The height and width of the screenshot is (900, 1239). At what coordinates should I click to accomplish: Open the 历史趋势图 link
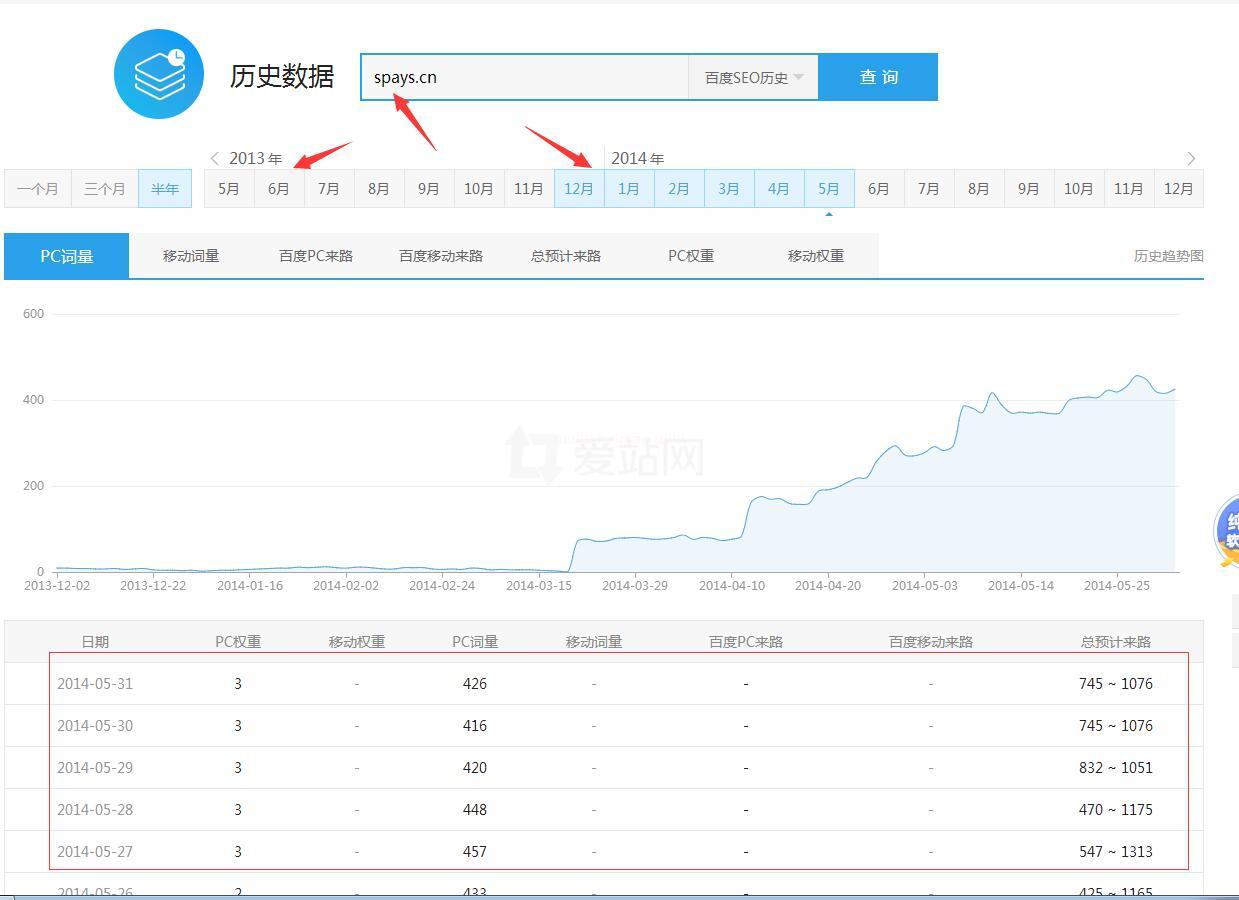[x=1168, y=256]
